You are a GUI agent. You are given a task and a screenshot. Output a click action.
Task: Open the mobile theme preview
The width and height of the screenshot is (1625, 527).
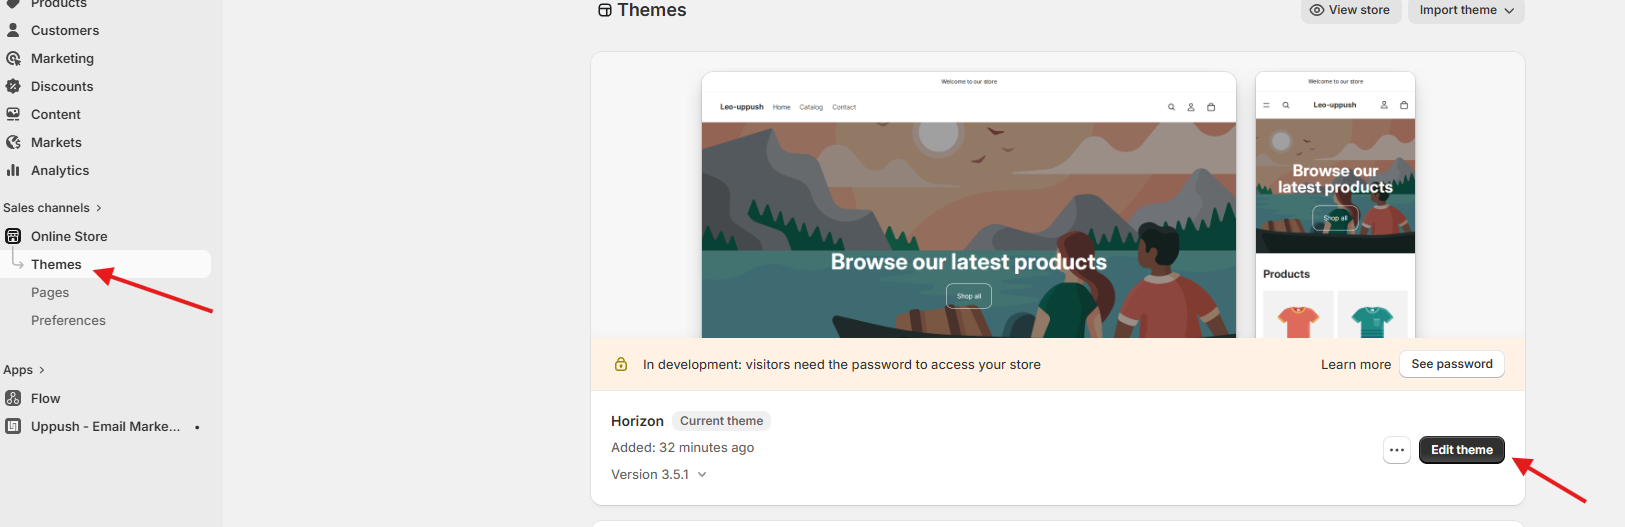coord(1335,205)
